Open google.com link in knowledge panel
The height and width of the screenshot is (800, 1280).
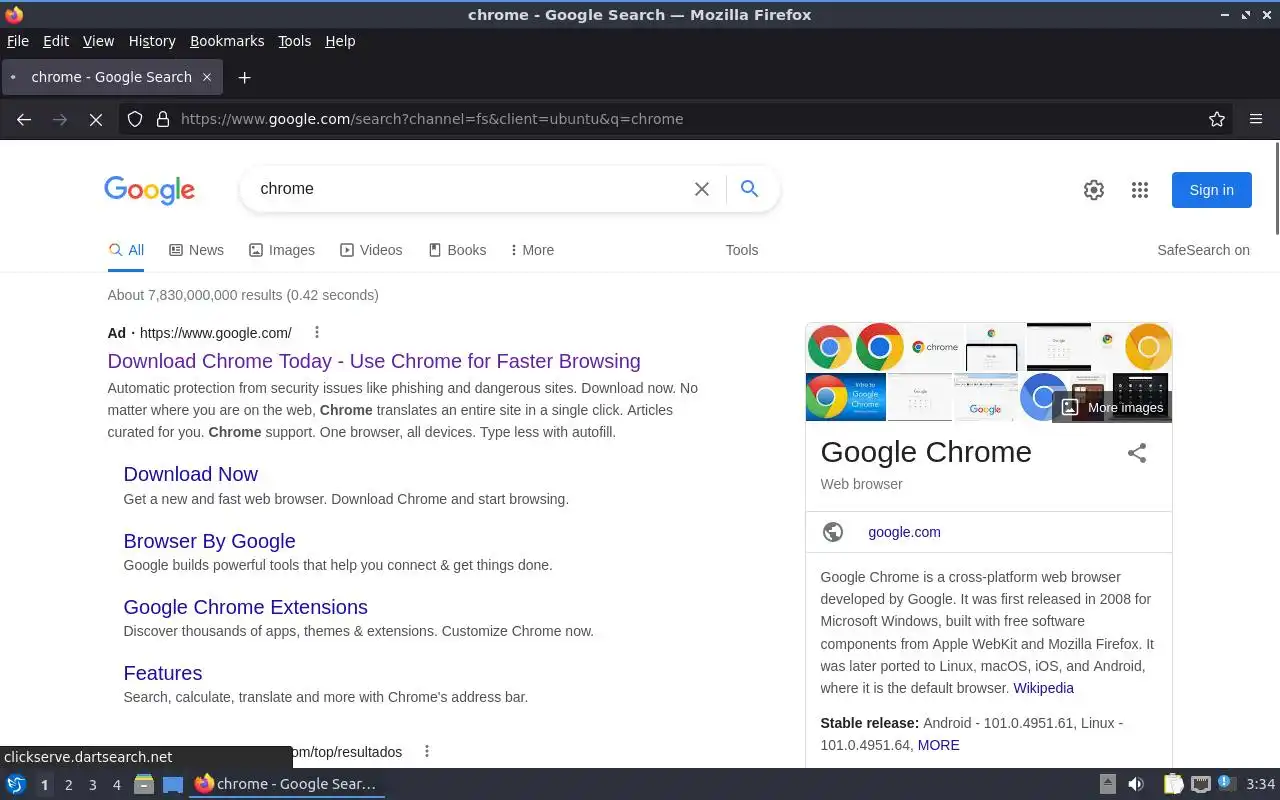pos(904,532)
